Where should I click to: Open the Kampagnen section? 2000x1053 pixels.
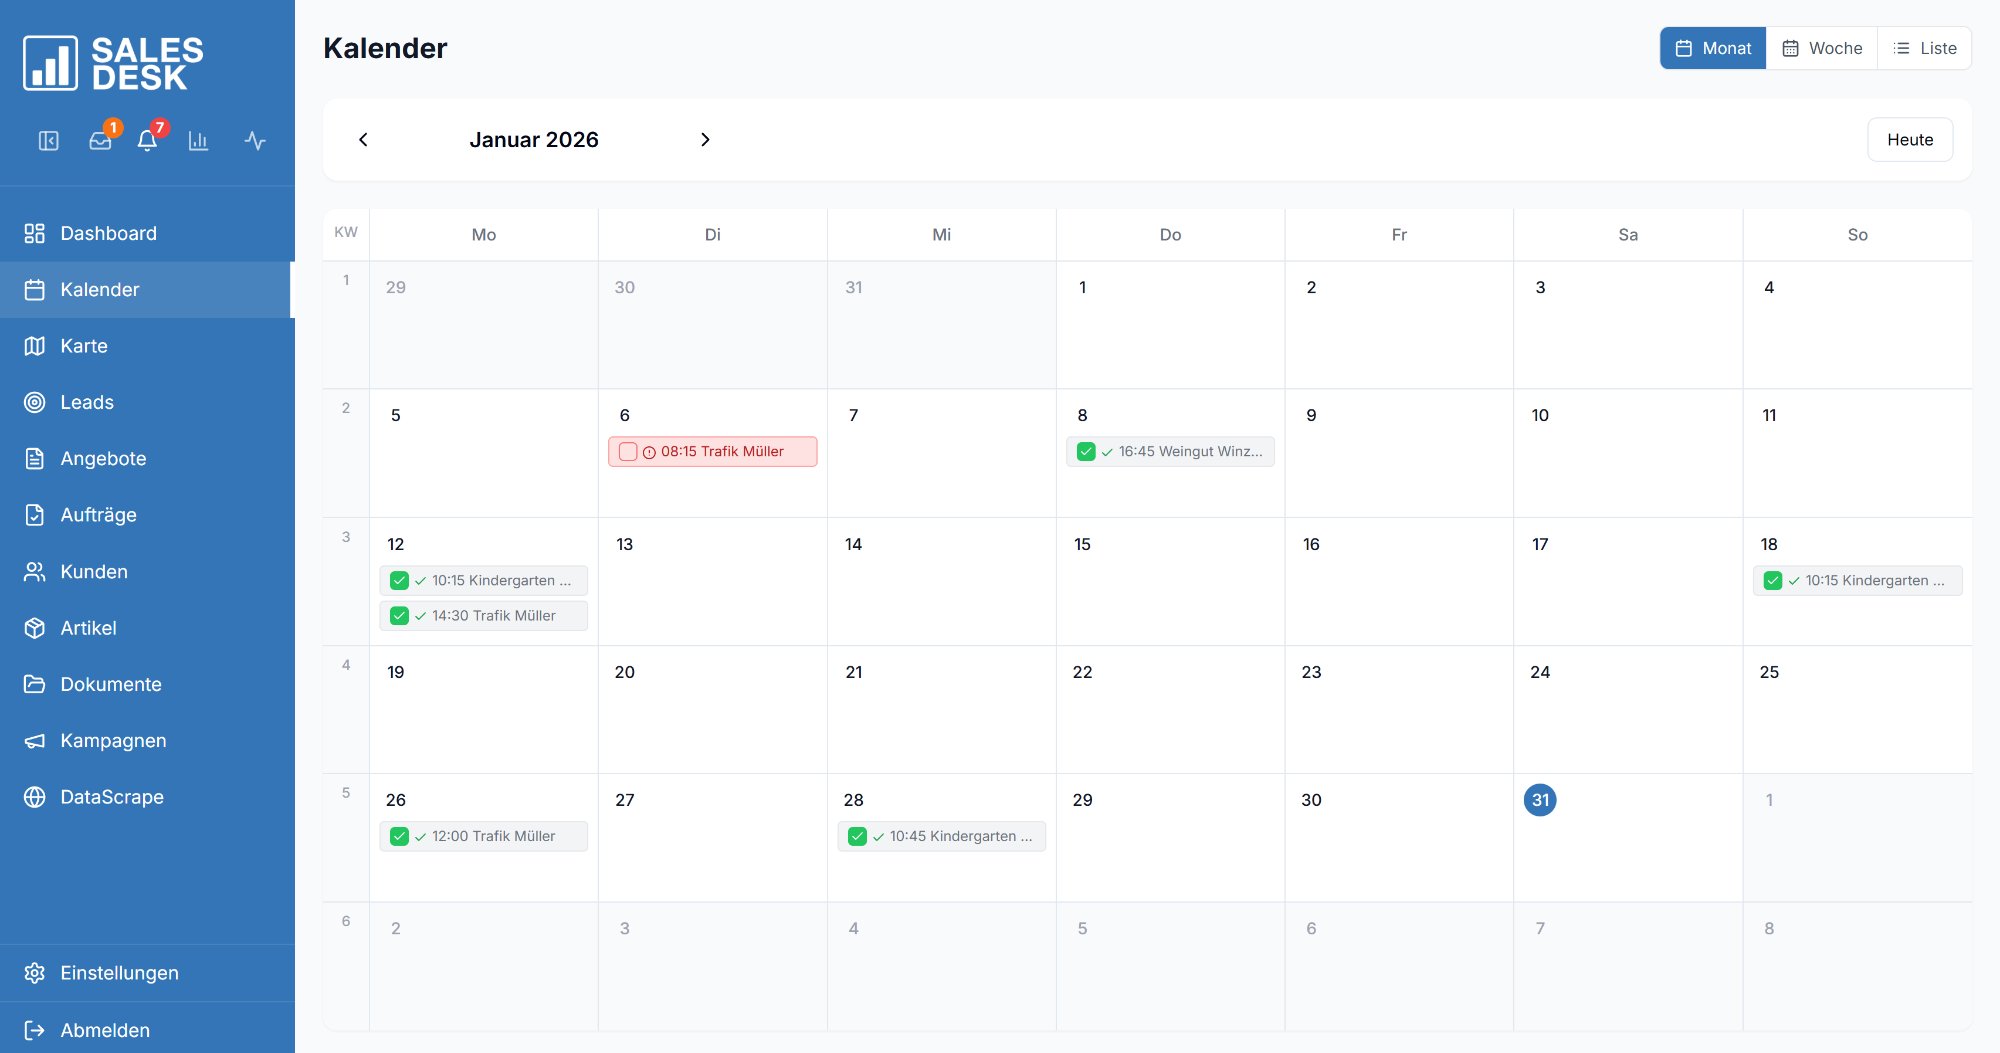(113, 740)
